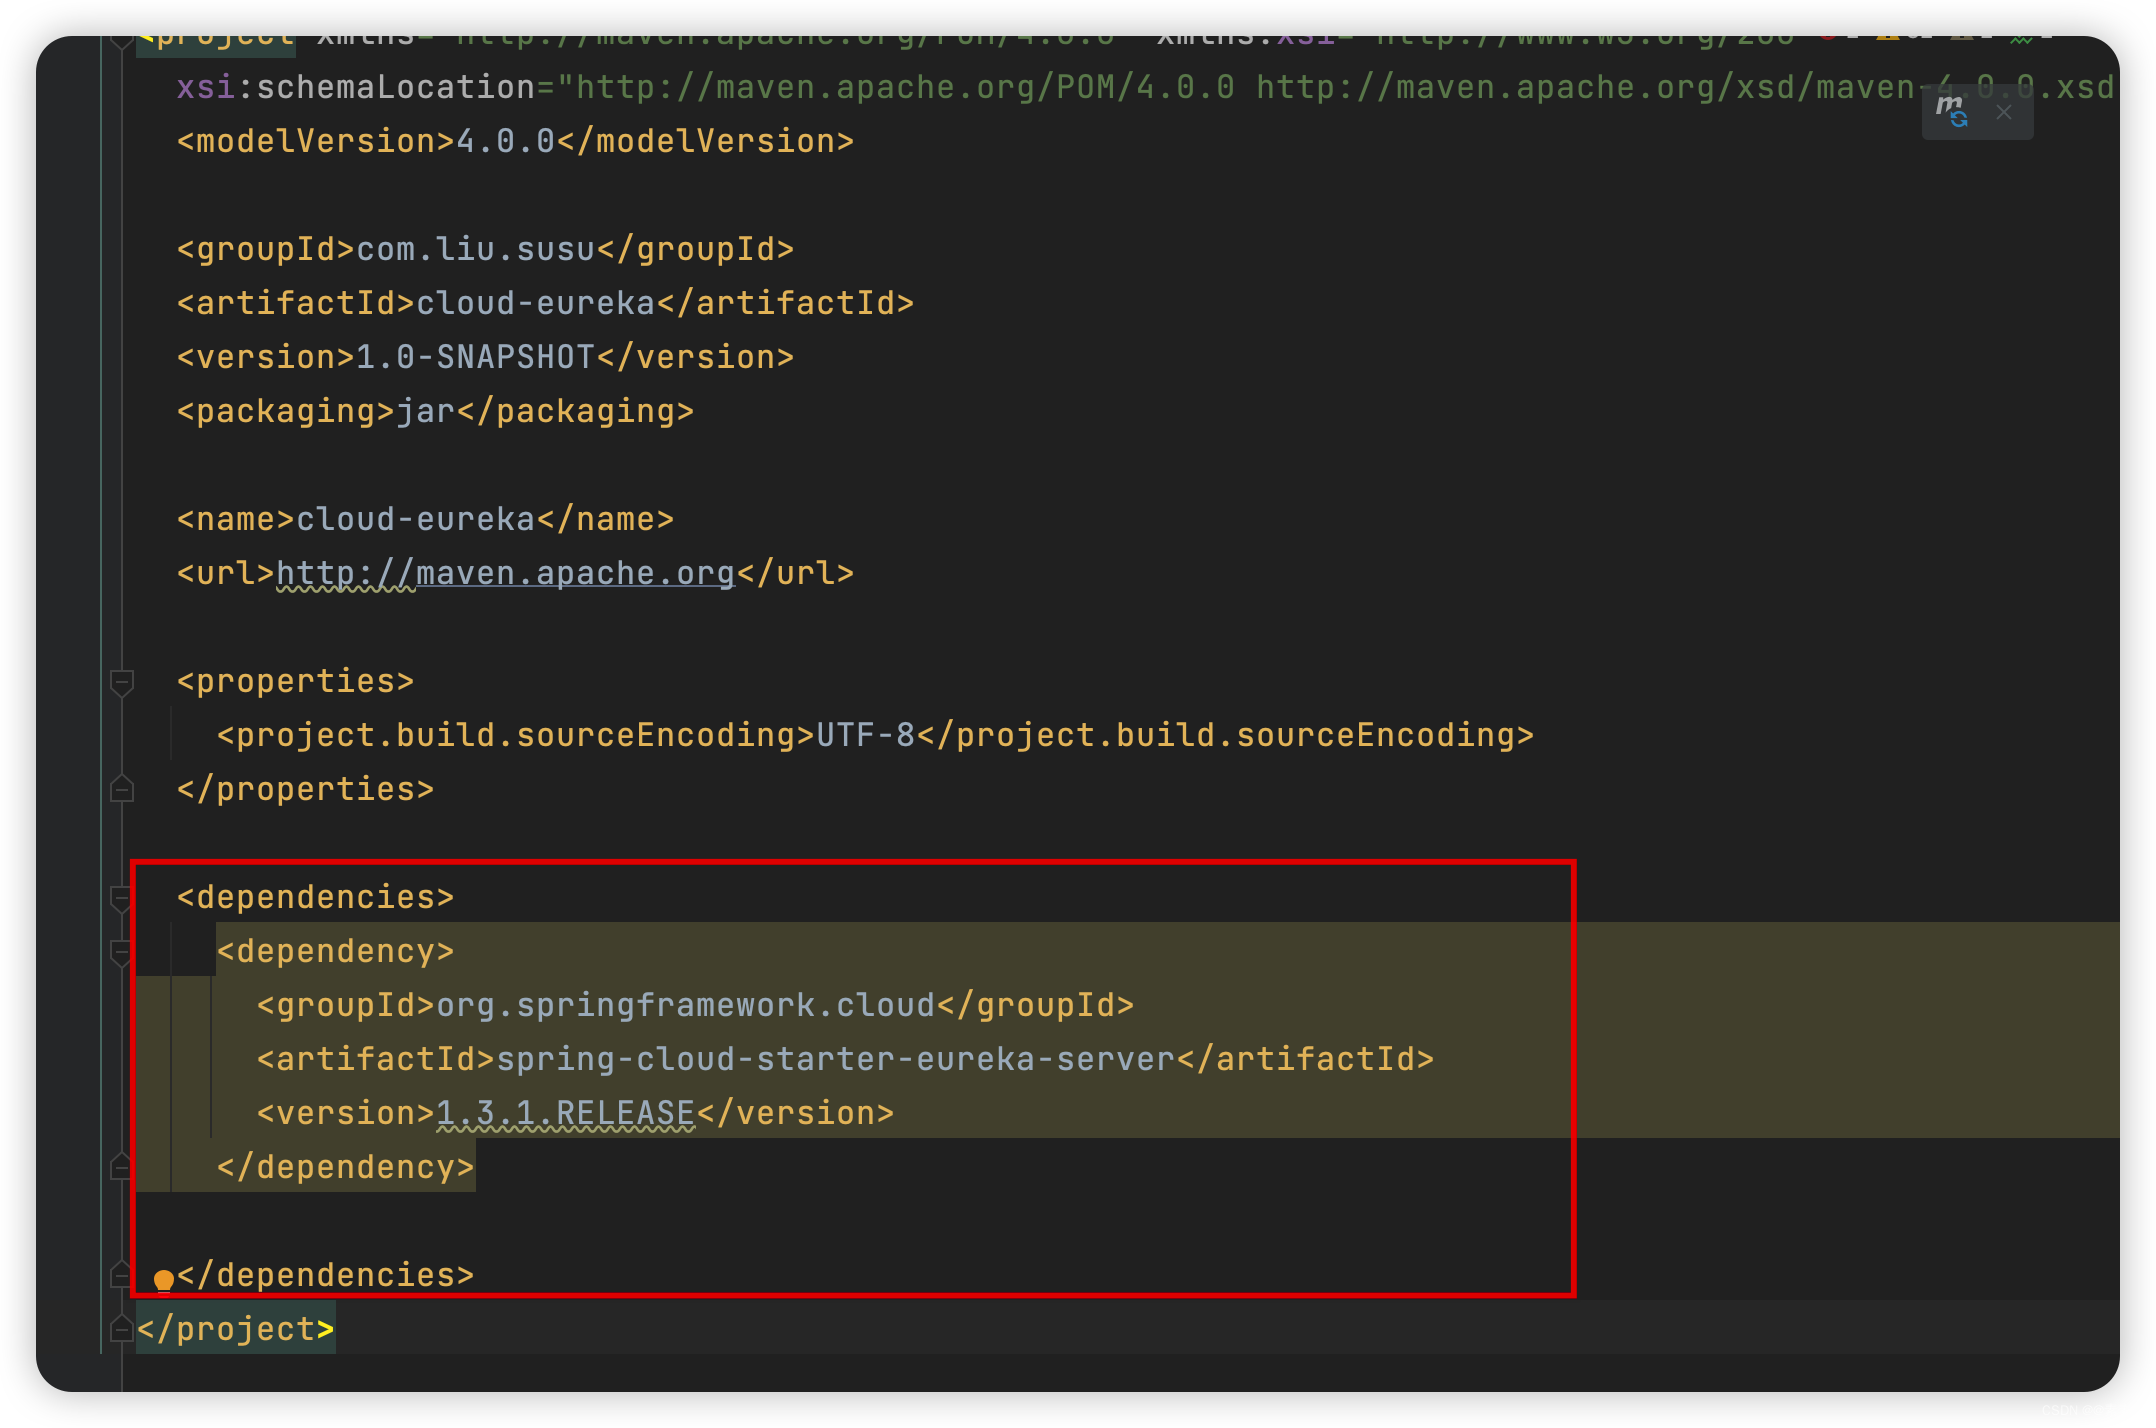Click fold marker beside </project> closing tag

[121, 1329]
